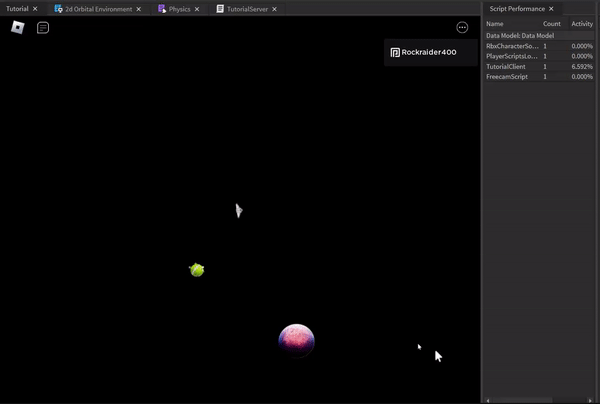Select the FreecamScript row

539,77
